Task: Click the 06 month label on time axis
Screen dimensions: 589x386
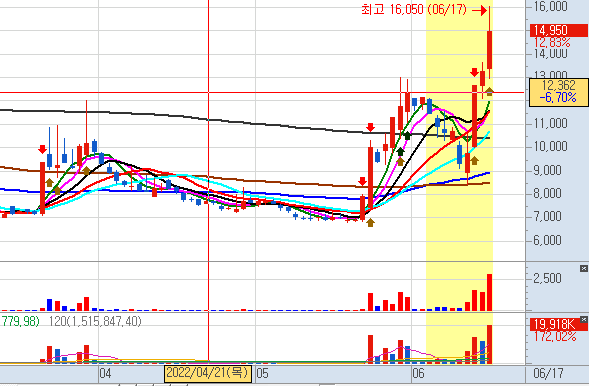Action: 418,373
